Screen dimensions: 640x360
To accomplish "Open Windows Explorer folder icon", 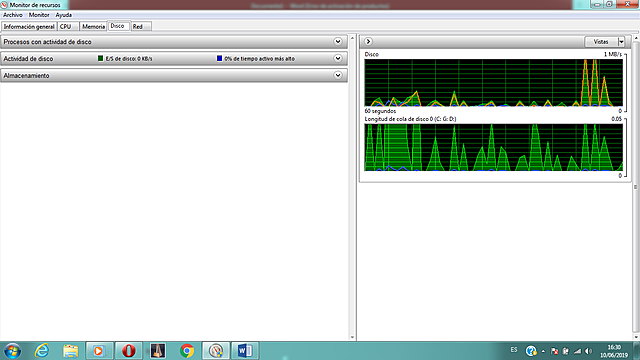I will coord(71,351).
